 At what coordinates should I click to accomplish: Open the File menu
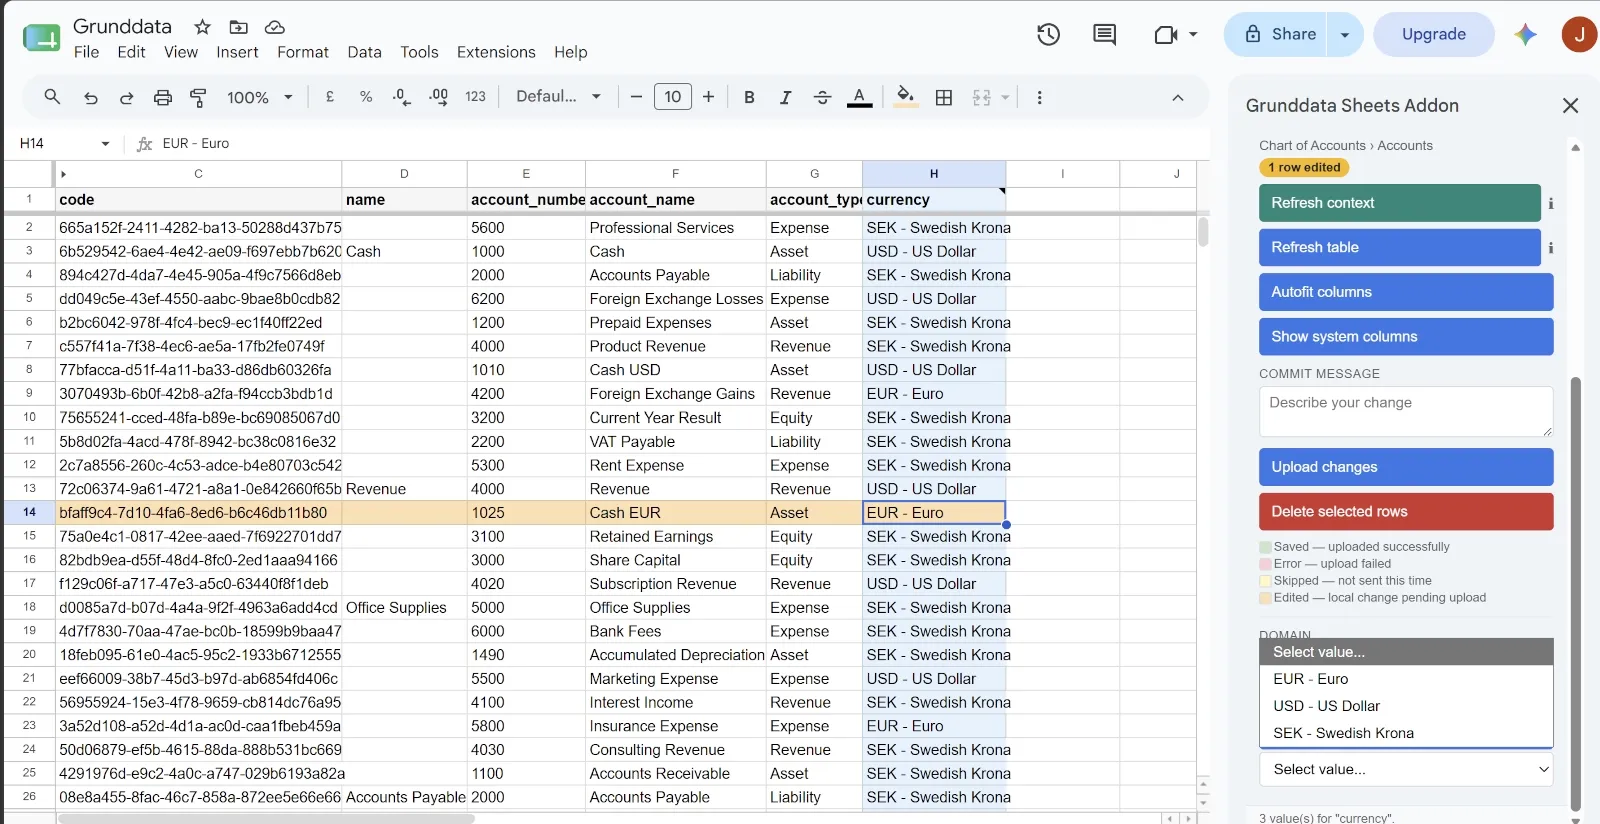pyautogui.click(x=87, y=52)
